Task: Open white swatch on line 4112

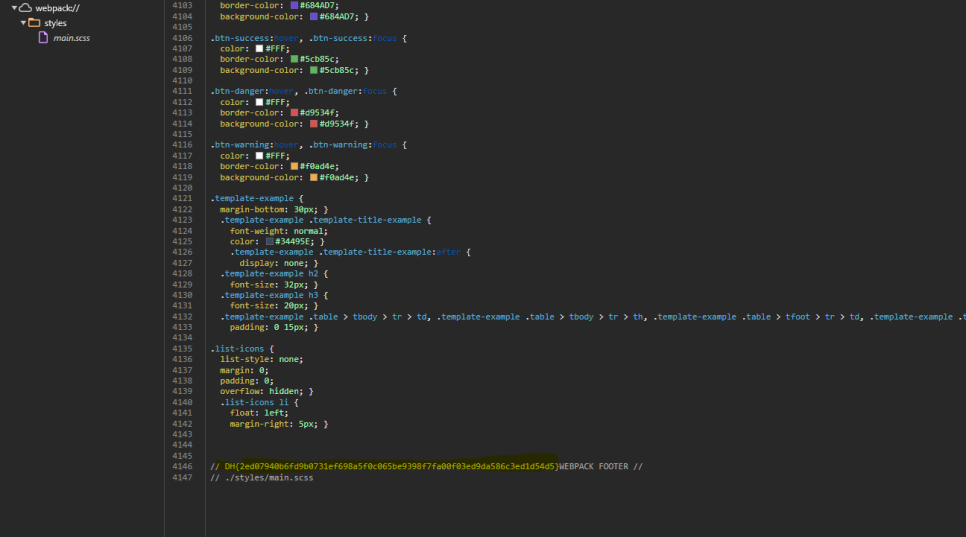Action: coord(259,102)
